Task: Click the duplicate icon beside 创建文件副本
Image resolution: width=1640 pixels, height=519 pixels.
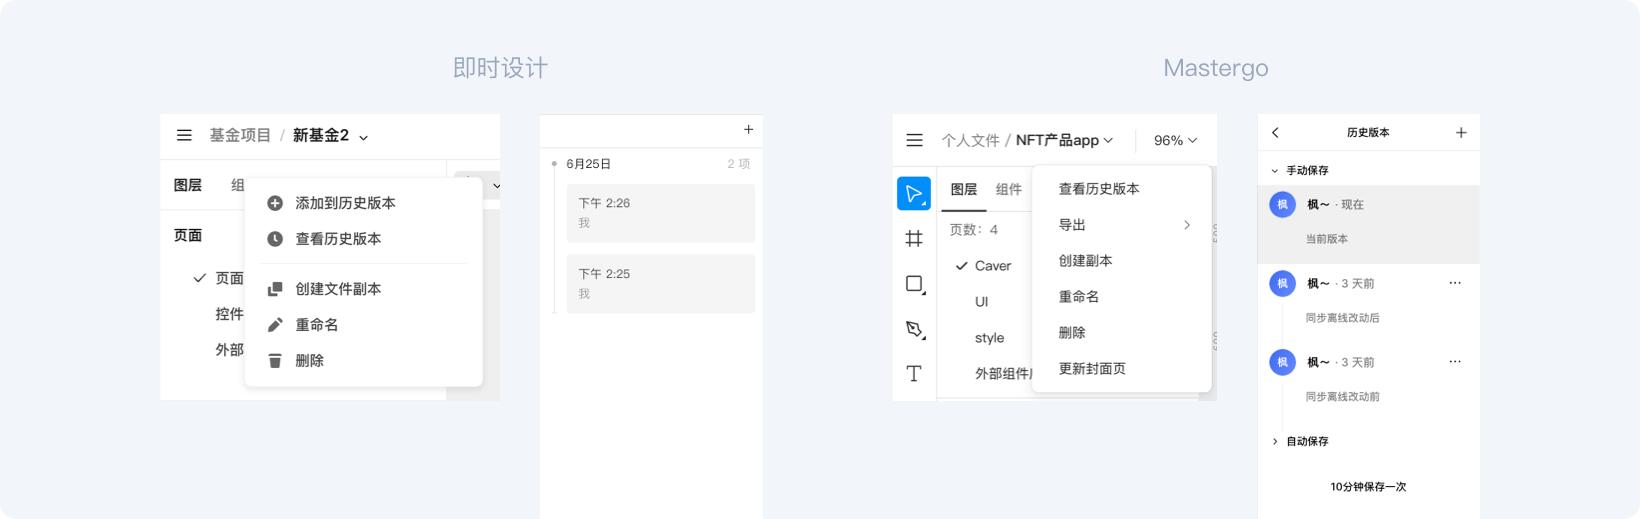Action: click(x=275, y=289)
